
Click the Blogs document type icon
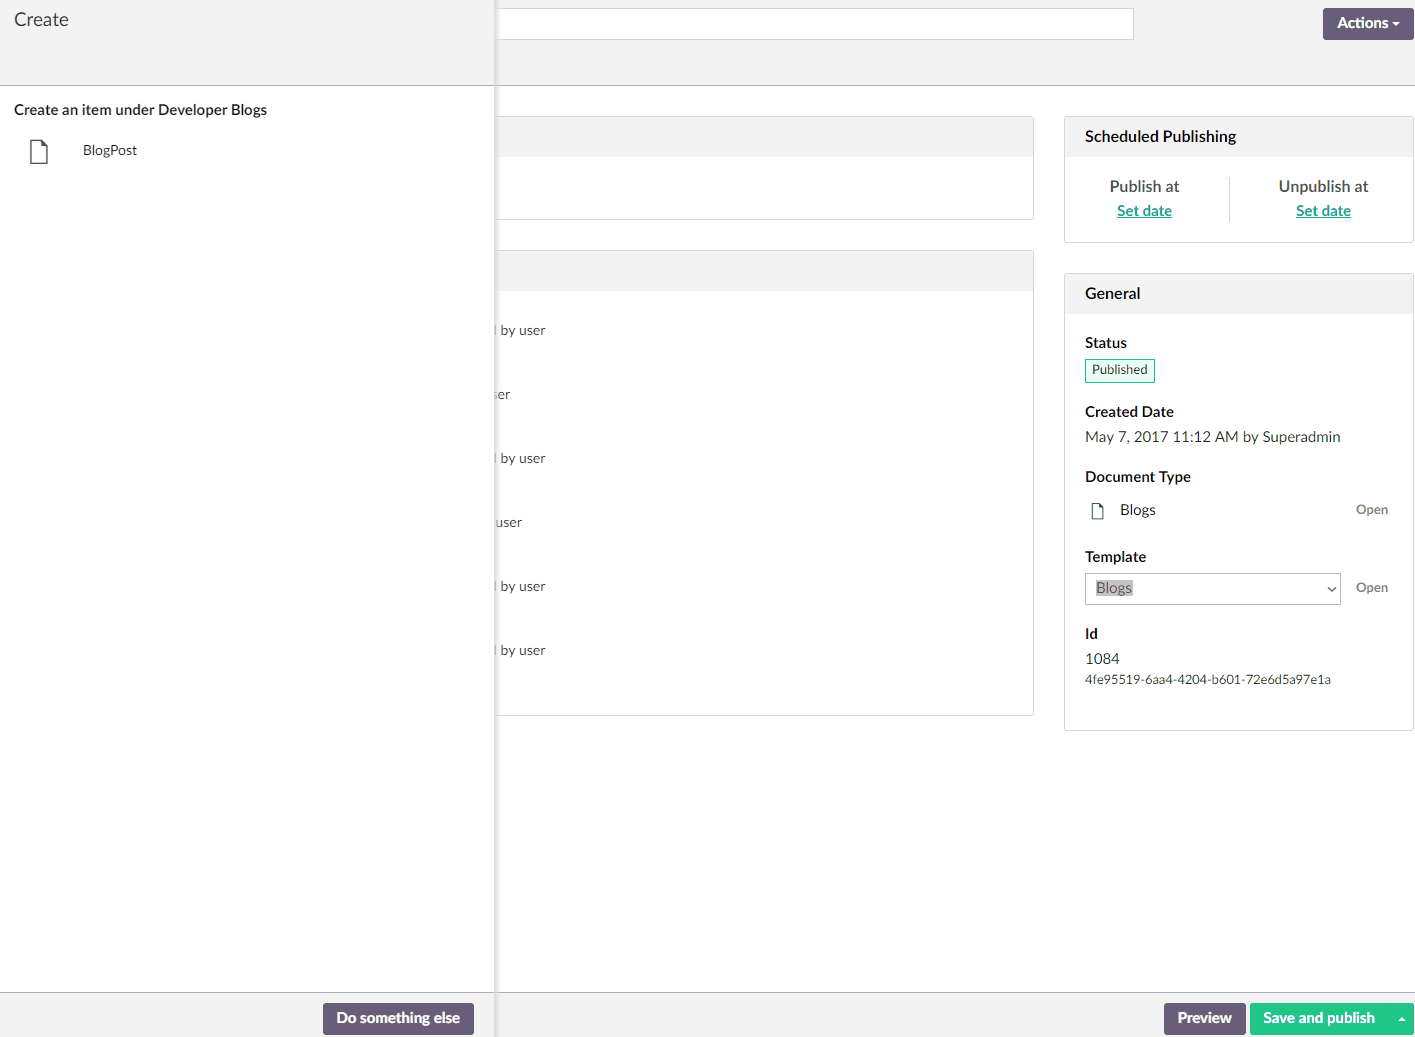click(1097, 511)
